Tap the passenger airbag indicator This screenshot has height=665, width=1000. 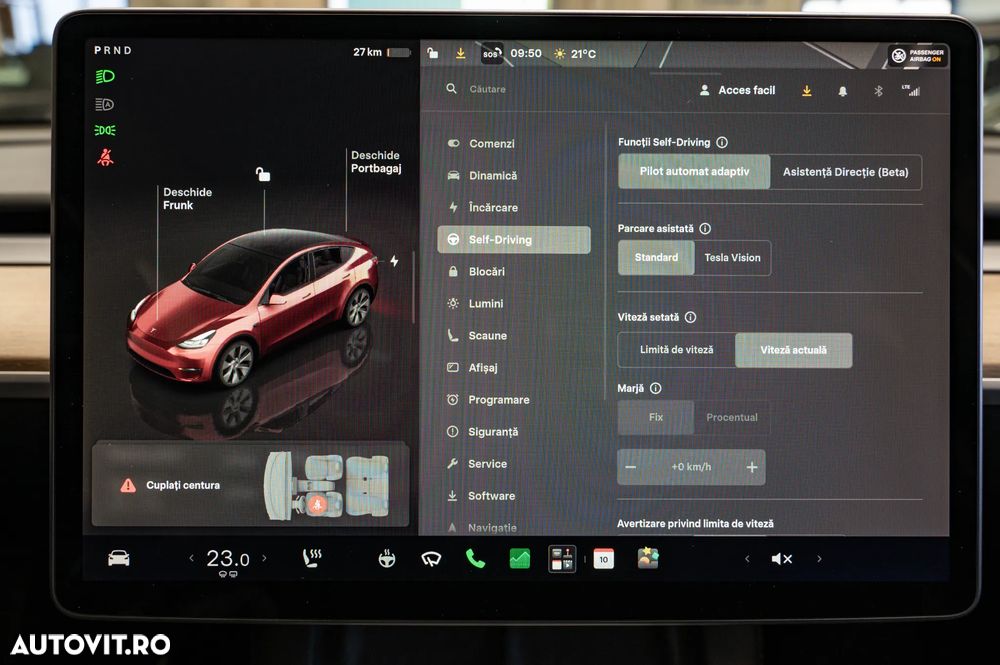pos(918,55)
